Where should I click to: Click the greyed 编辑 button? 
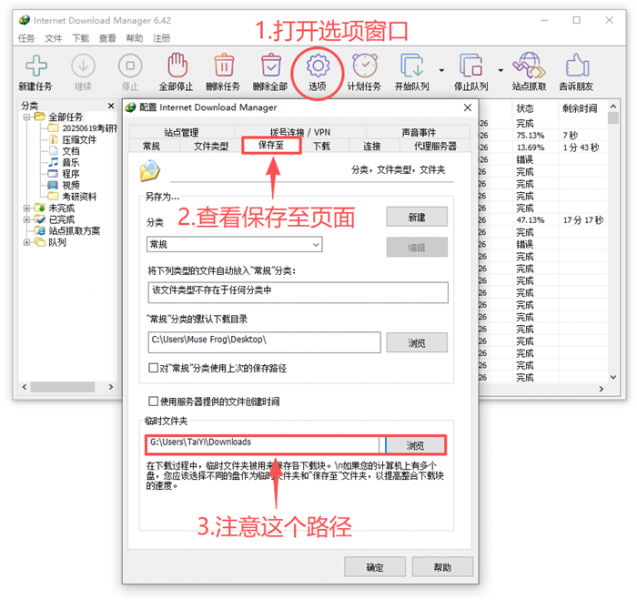point(417,247)
